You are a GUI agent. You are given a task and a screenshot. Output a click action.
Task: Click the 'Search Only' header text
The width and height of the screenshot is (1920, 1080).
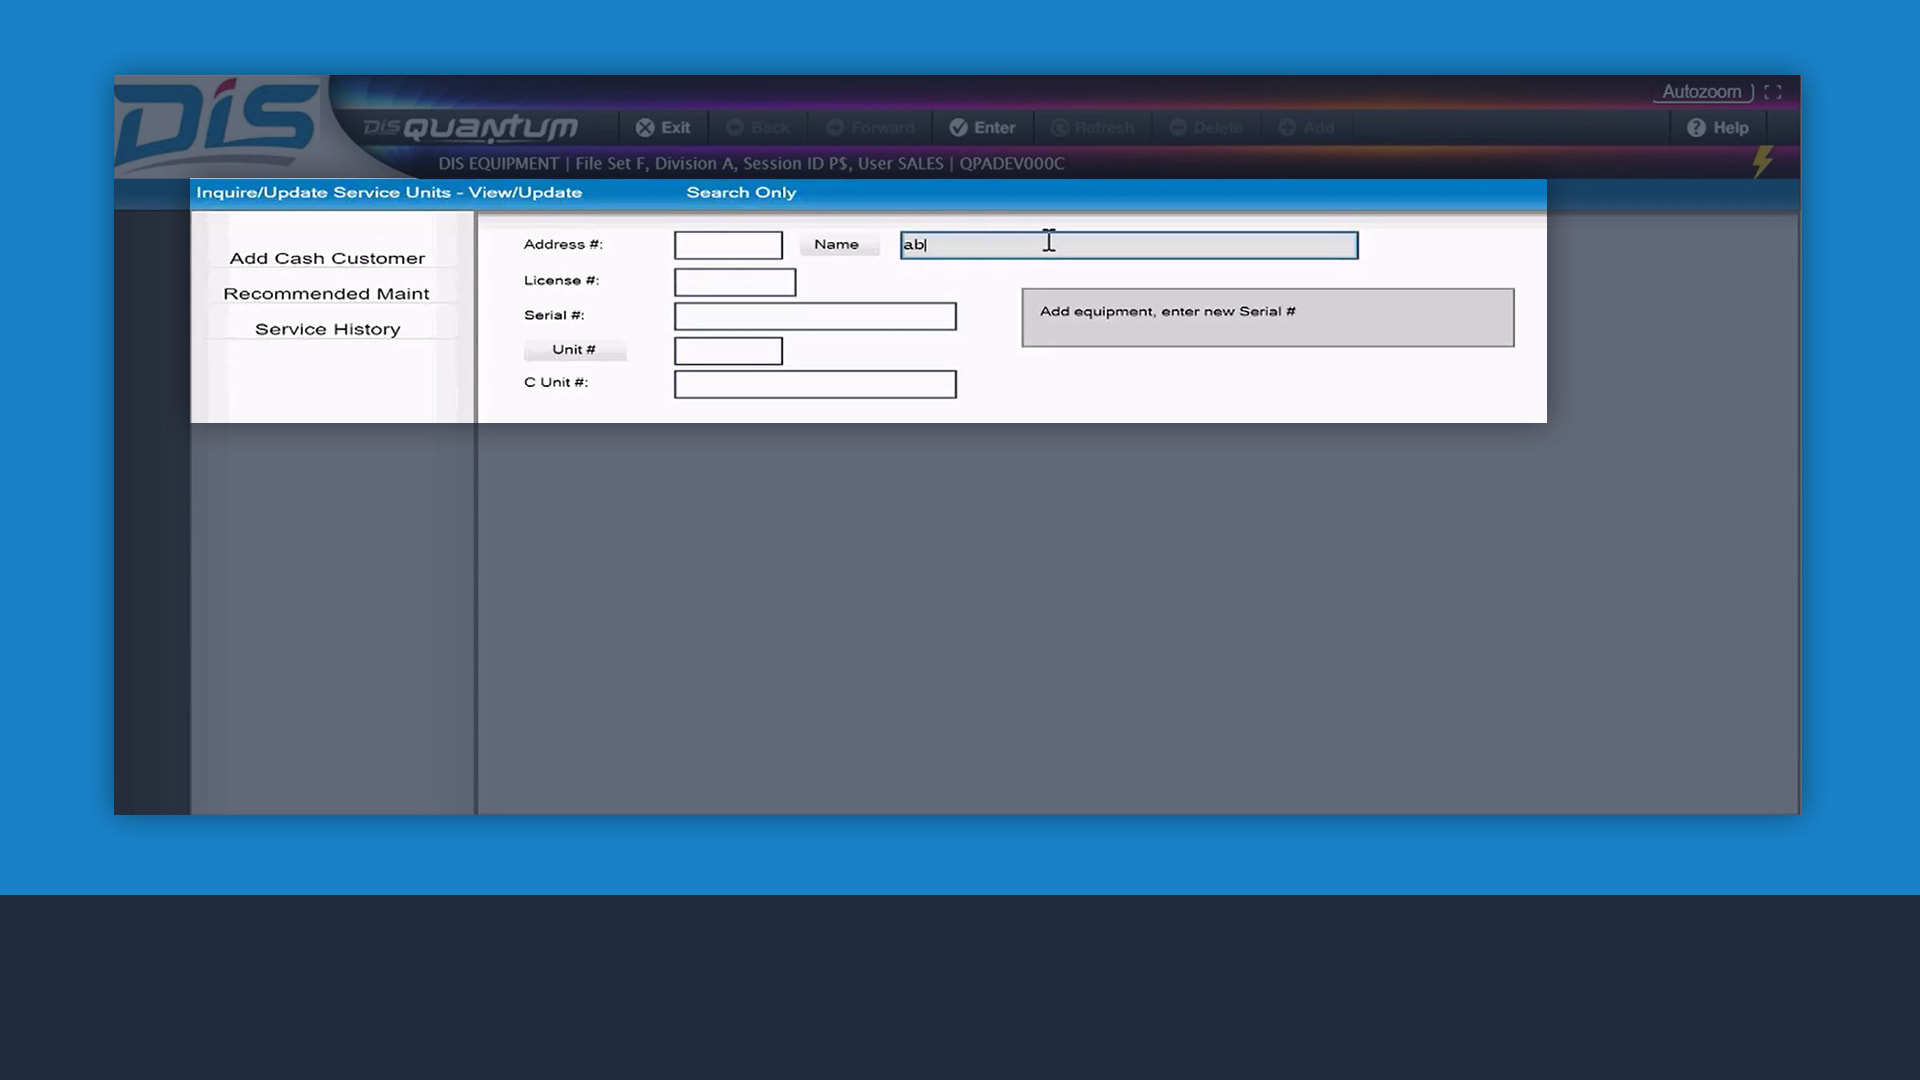pyautogui.click(x=741, y=192)
